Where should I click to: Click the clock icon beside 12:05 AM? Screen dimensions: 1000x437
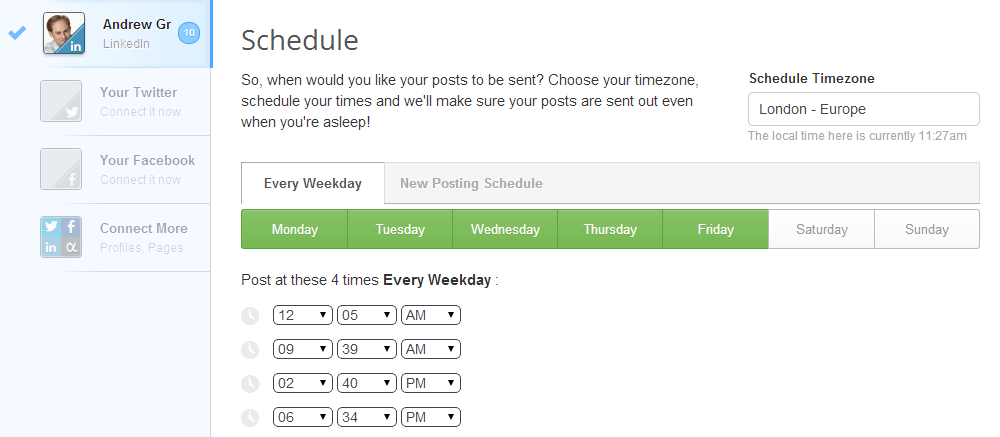250,316
